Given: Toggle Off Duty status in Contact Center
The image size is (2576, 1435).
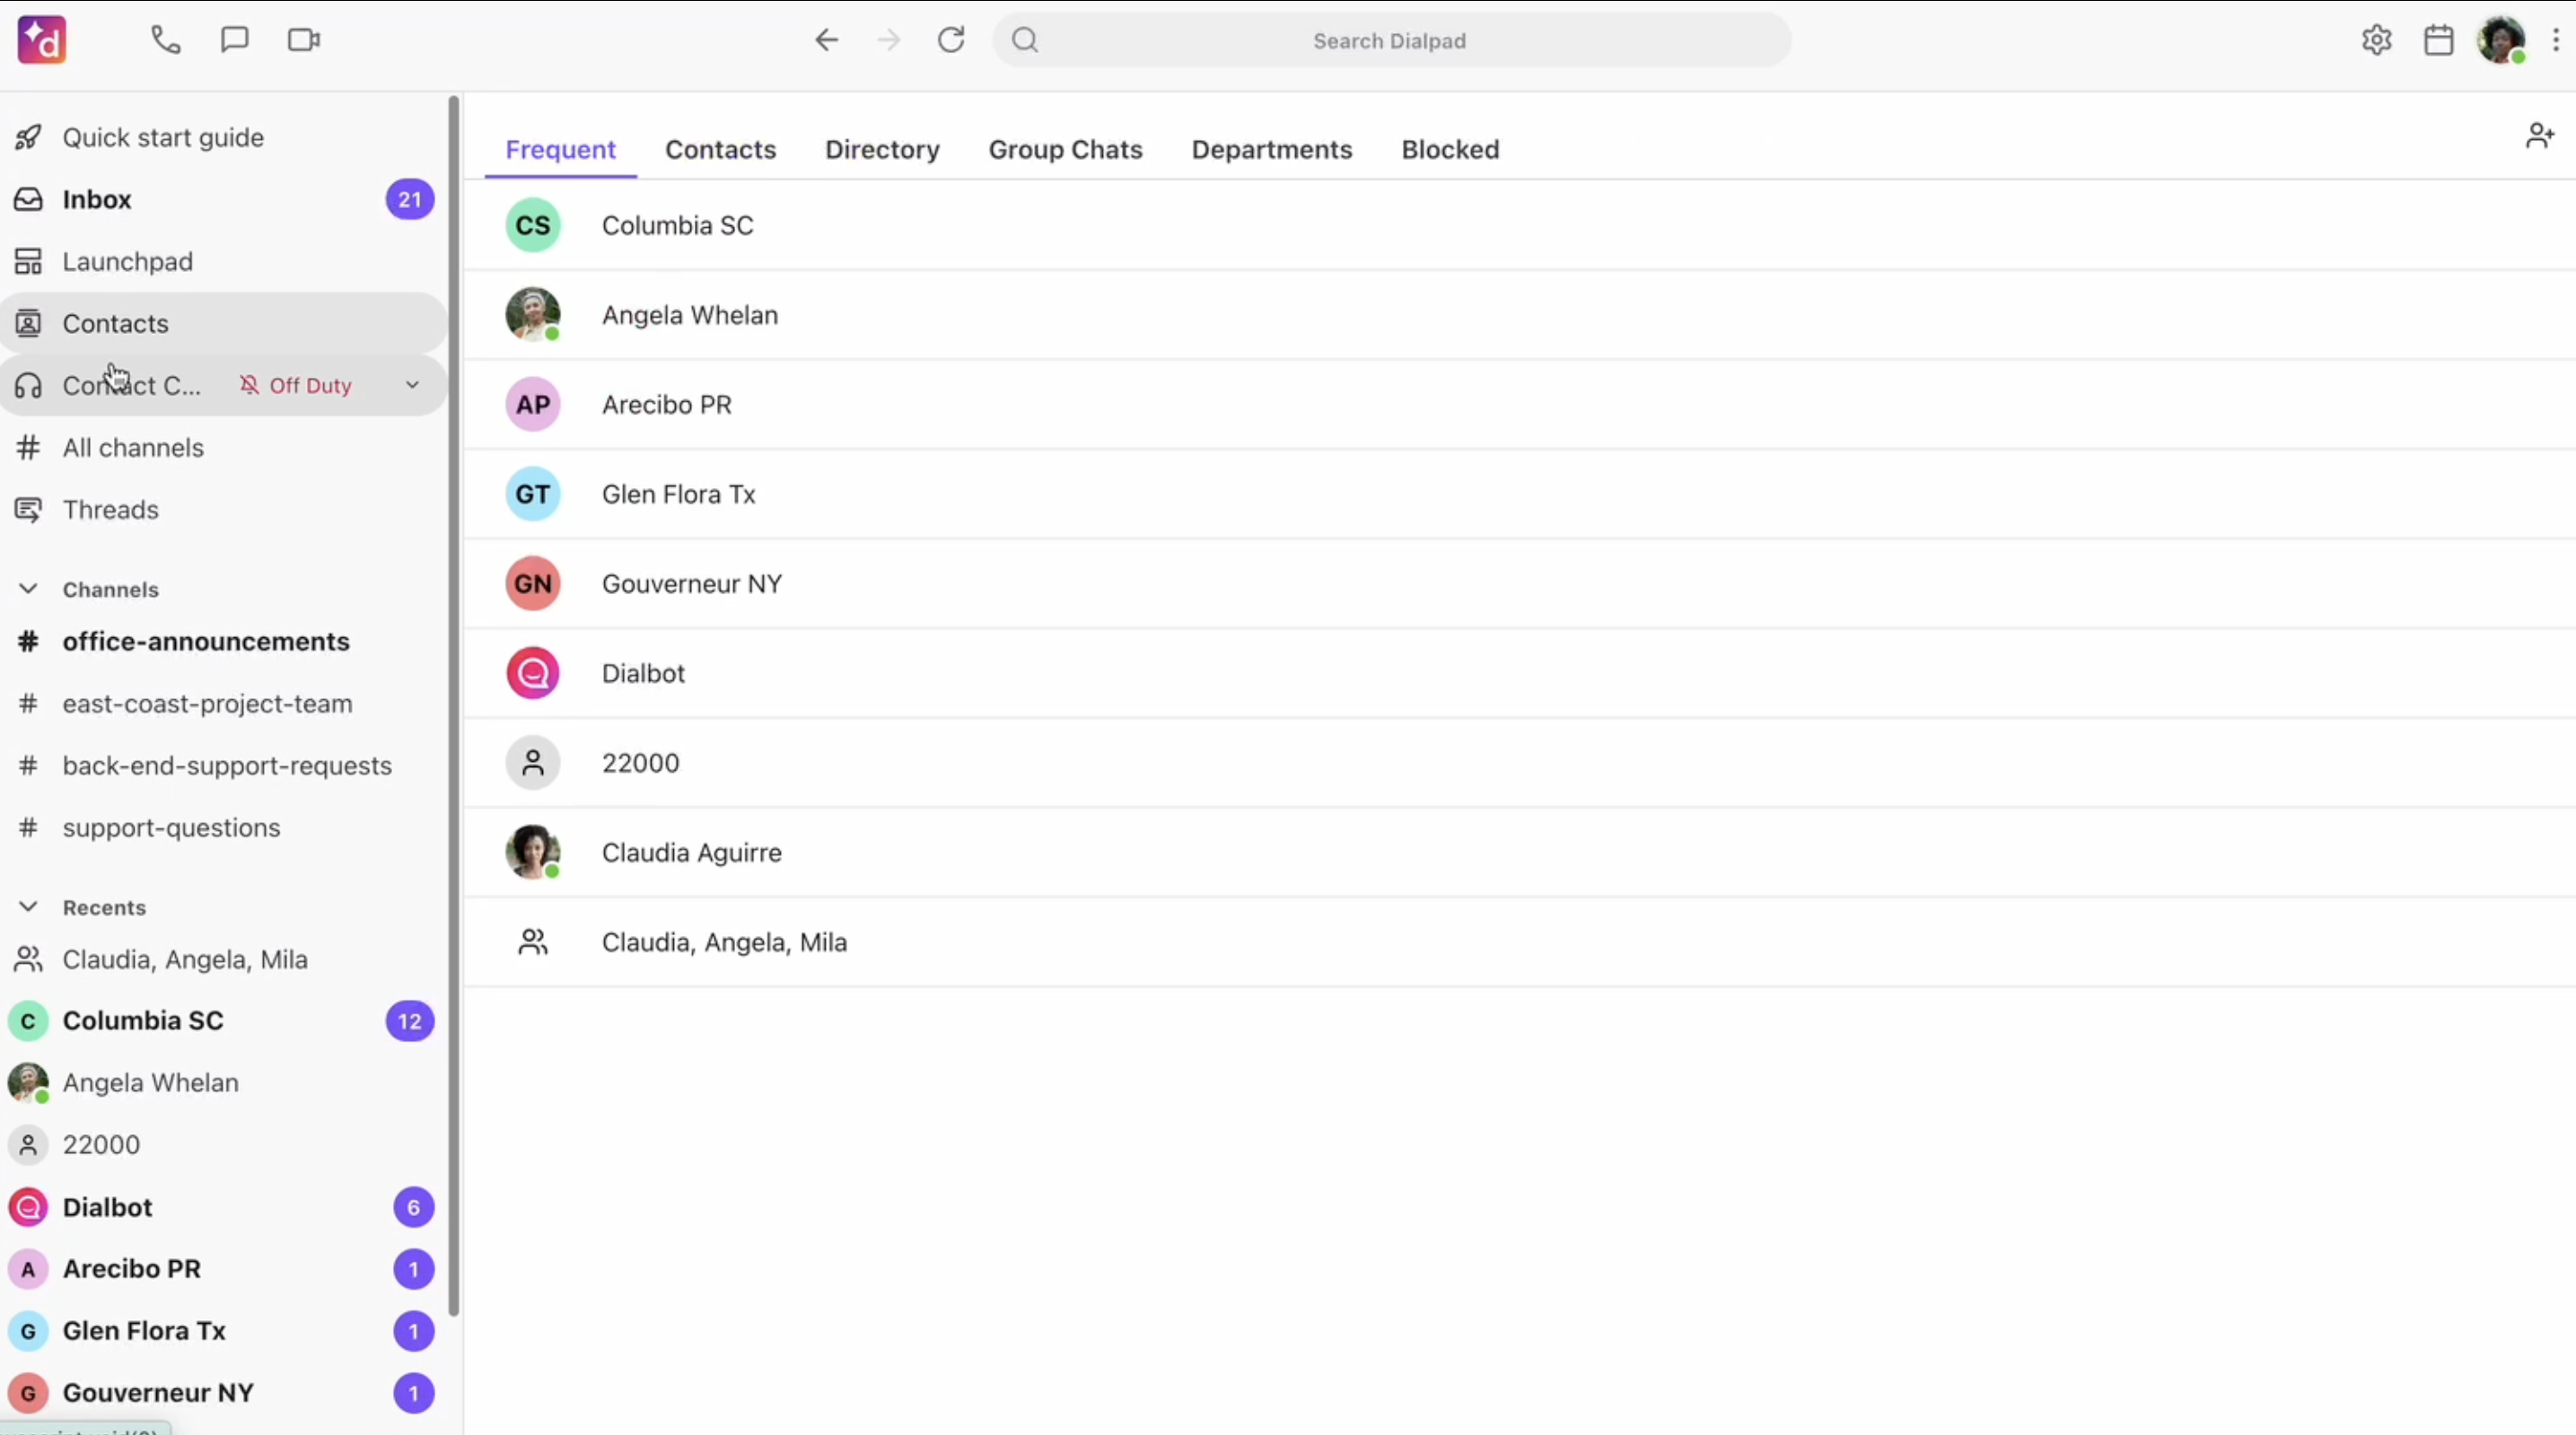Looking at the screenshot, I should point(296,385).
